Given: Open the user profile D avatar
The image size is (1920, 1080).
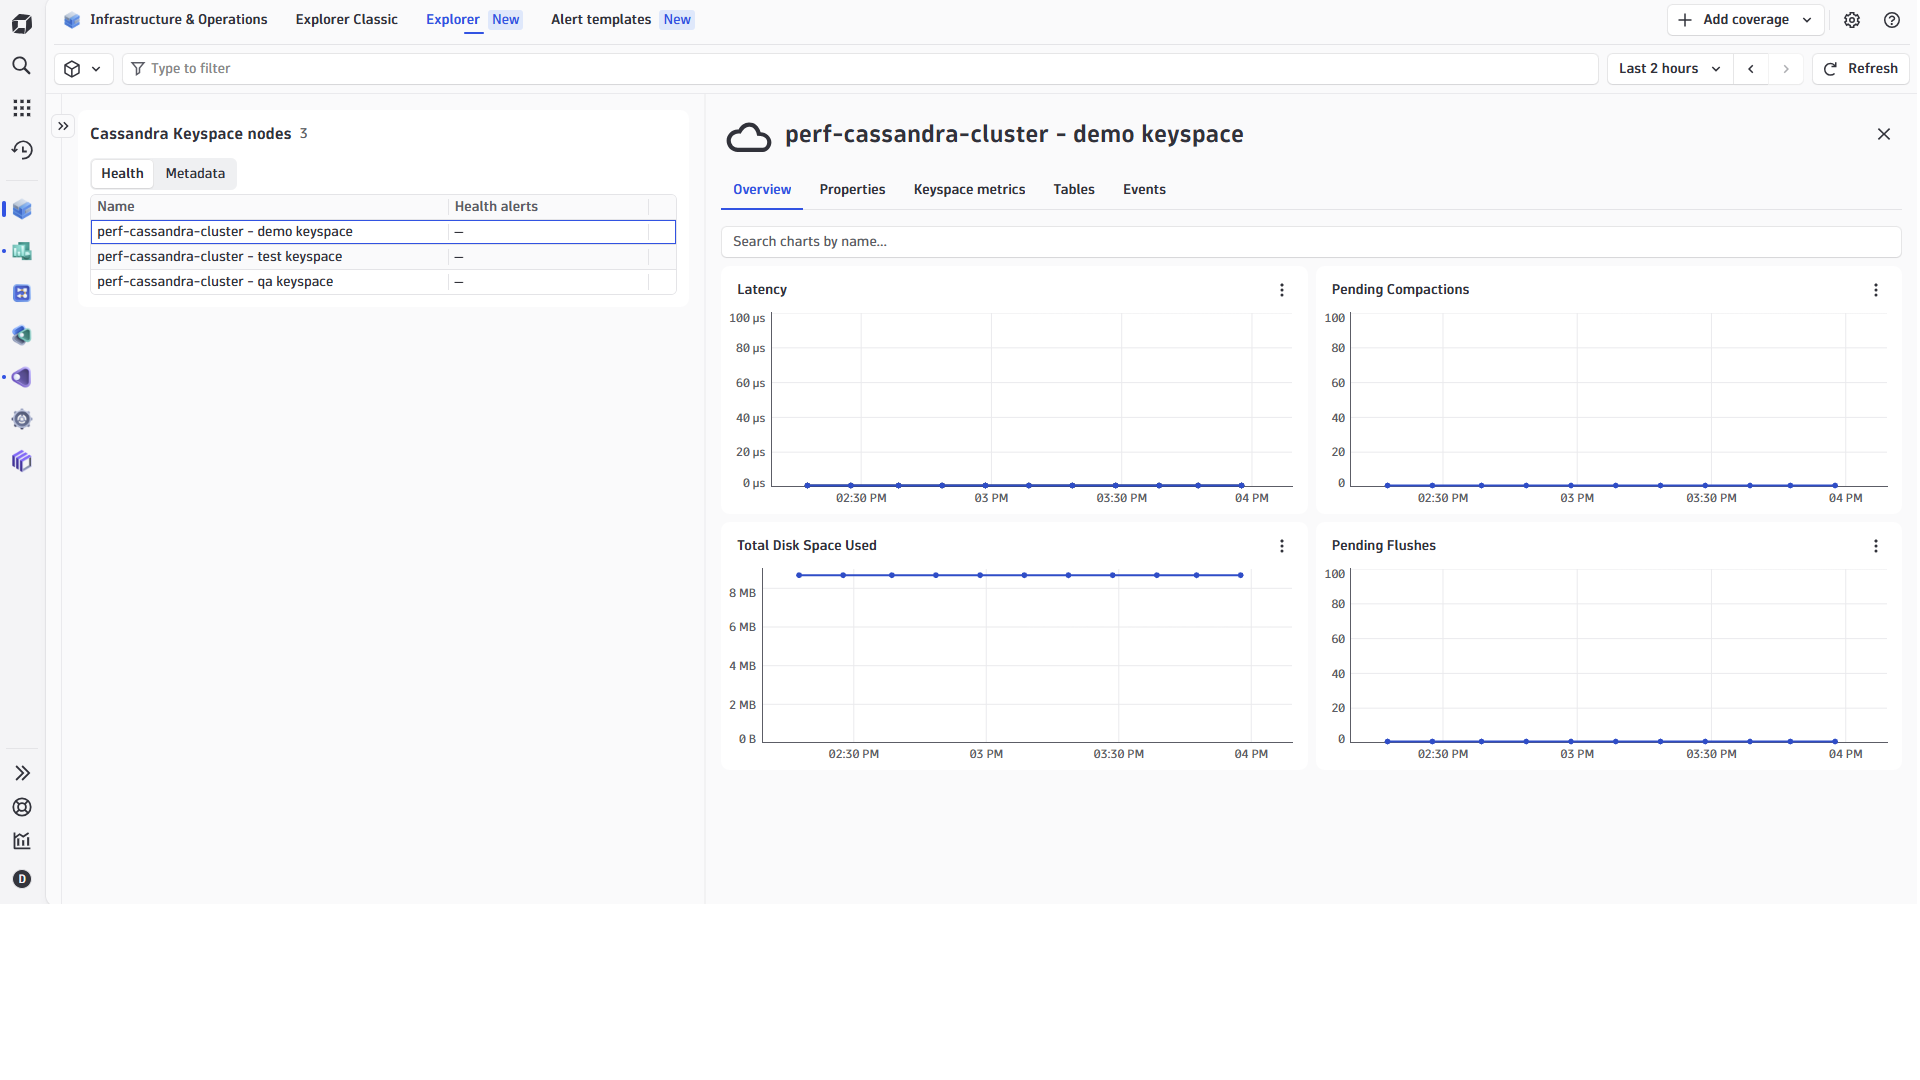Looking at the screenshot, I should (x=22, y=879).
